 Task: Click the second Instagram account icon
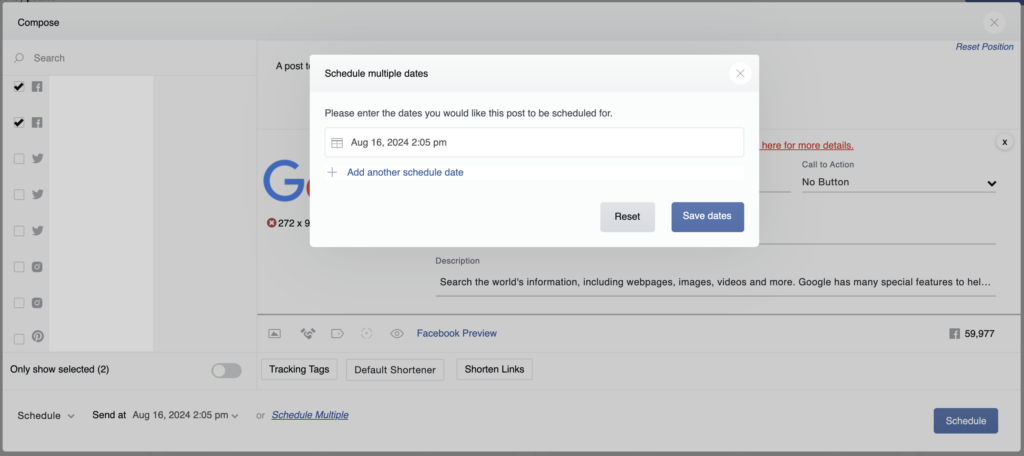[37, 302]
